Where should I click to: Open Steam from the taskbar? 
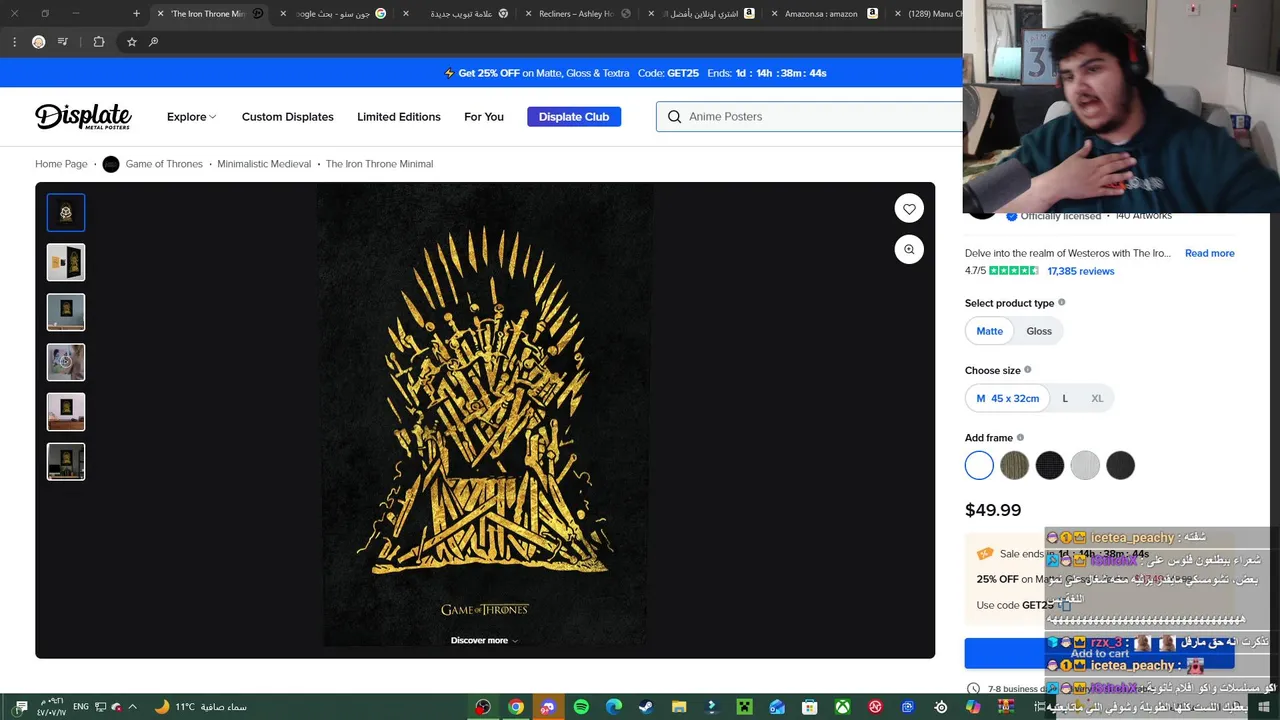click(x=646, y=707)
